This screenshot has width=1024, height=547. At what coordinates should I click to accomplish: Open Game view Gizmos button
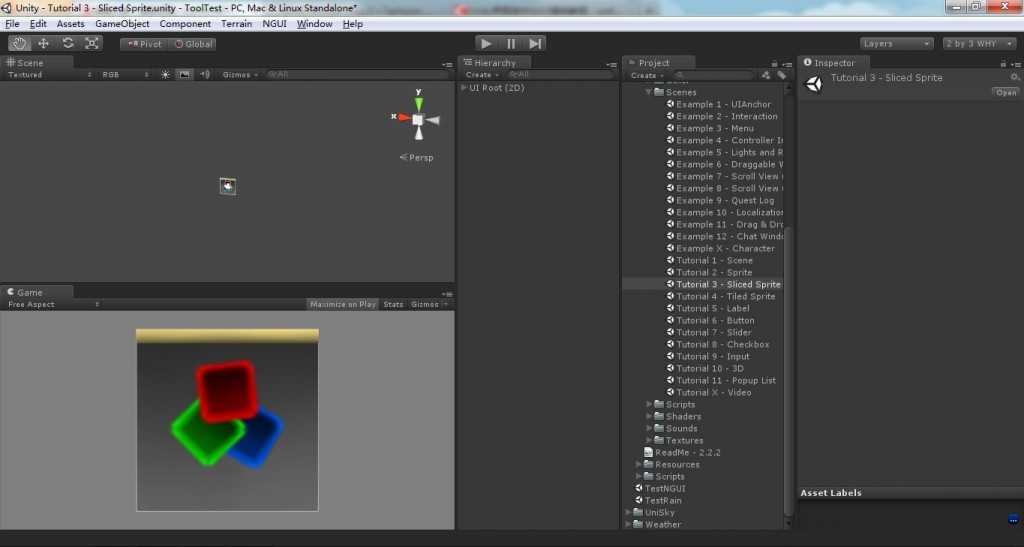[x=428, y=305]
